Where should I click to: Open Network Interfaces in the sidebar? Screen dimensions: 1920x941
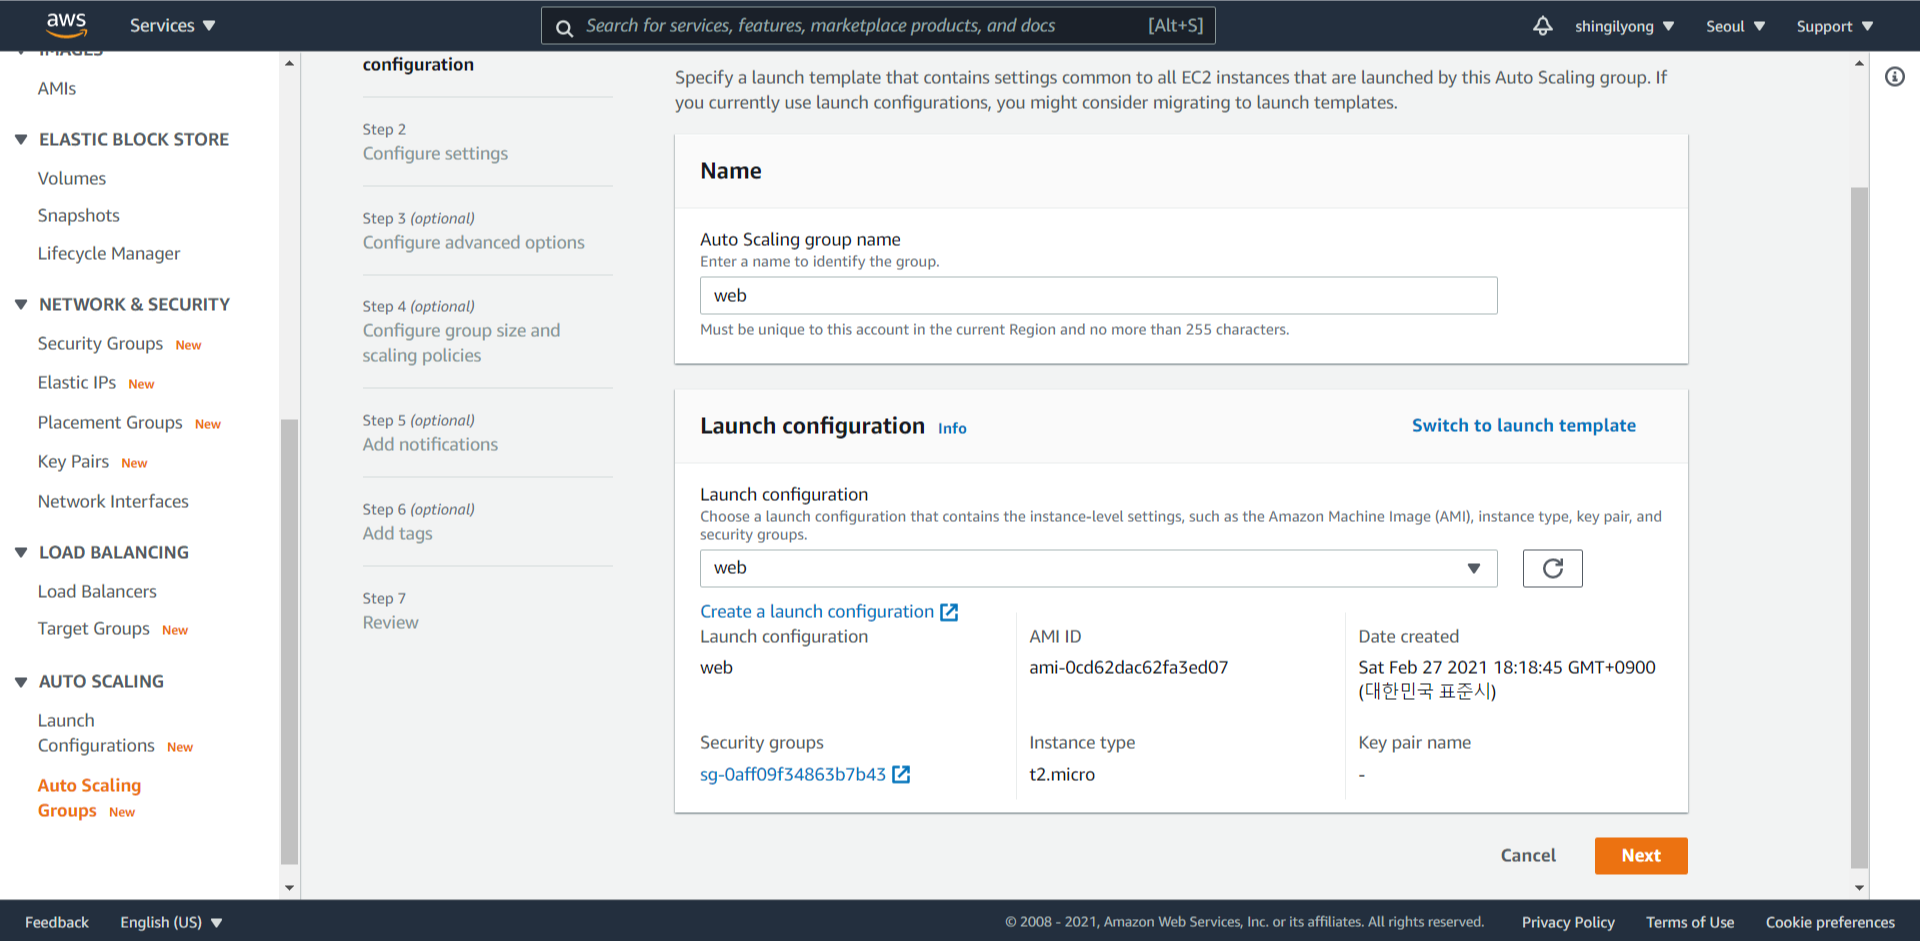point(113,501)
